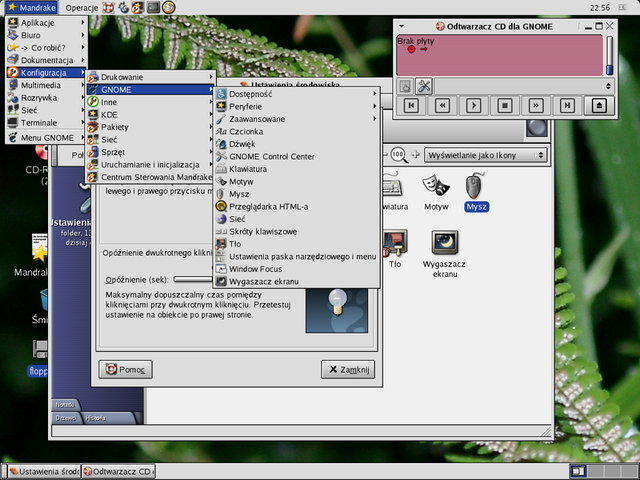Click the Pomoc help button
Image resolution: width=640 pixels, height=480 pixels.
[125, 369]
